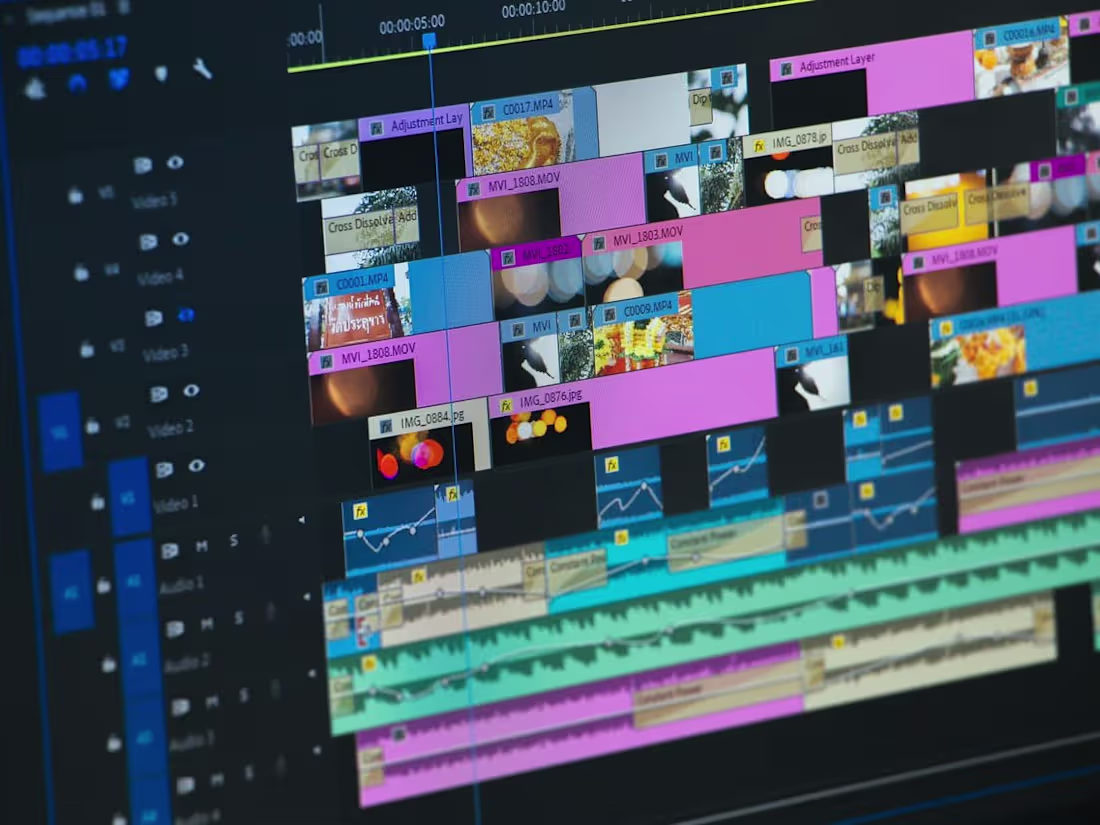The image size is (1100, 825).
Task: Lock the Video 3 track with its padlock icon
Action: [89, 348]
